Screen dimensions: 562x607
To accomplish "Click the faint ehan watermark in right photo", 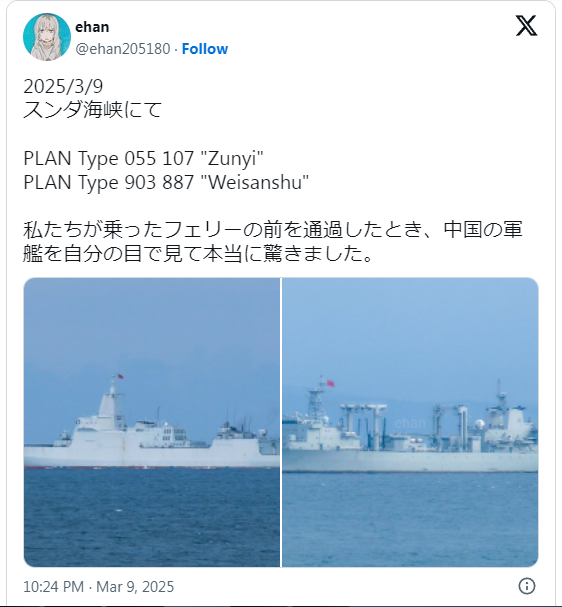I will click(410, 423).
